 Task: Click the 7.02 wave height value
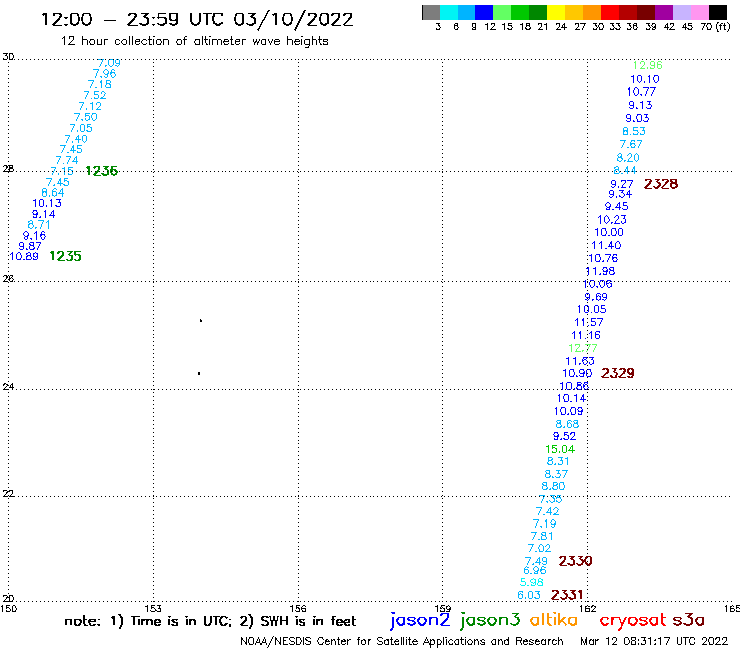(539, 549)
